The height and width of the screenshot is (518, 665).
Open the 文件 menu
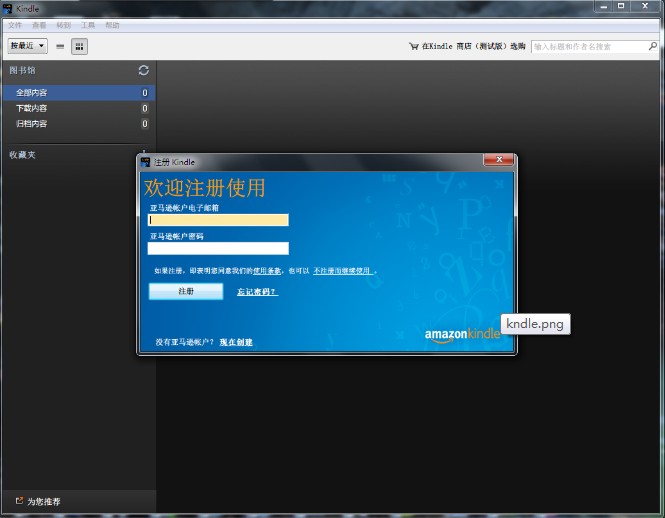[15, 24]
